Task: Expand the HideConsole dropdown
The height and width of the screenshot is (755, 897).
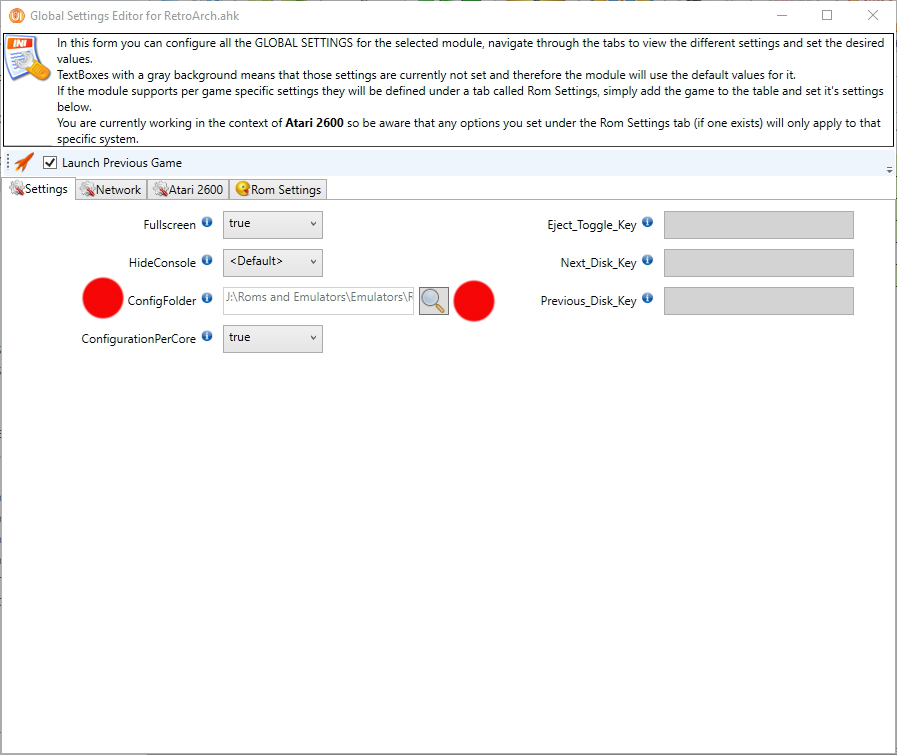Action: 272,262
